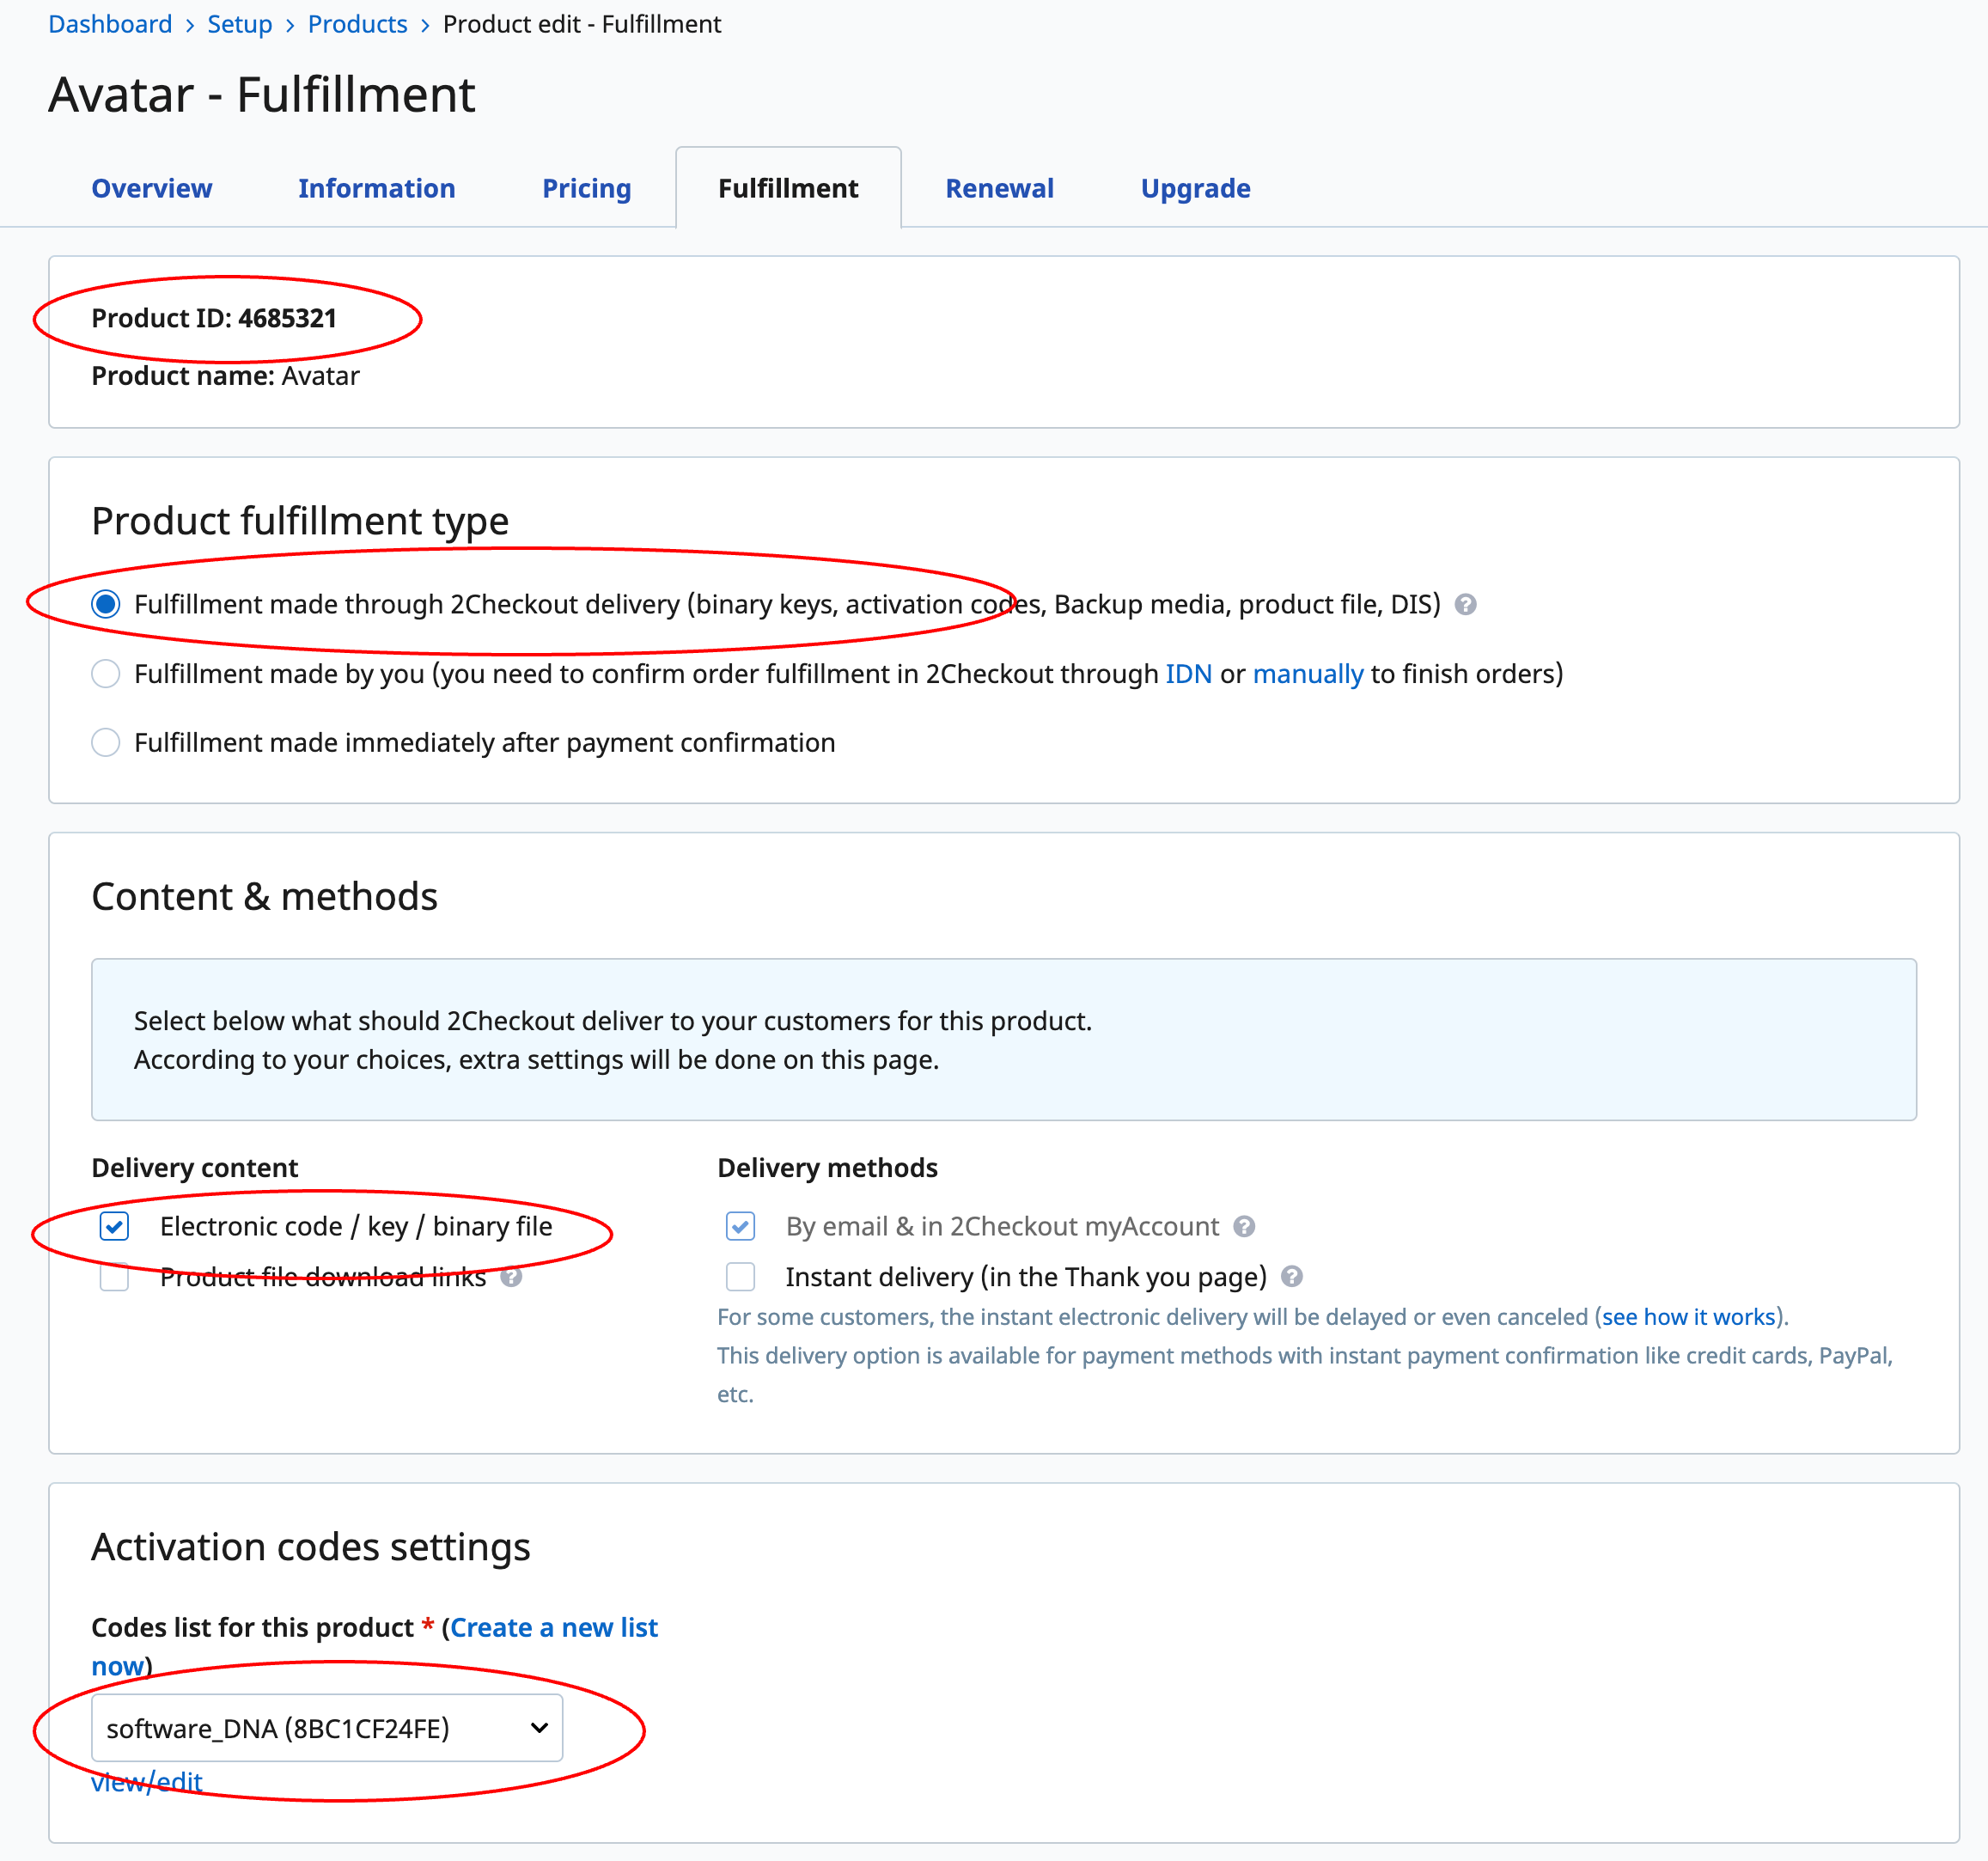Choose Fulfillment made immediately after payment confirmation
Viewport: 1988px width, 1861px height.
[x=106, y=743]
